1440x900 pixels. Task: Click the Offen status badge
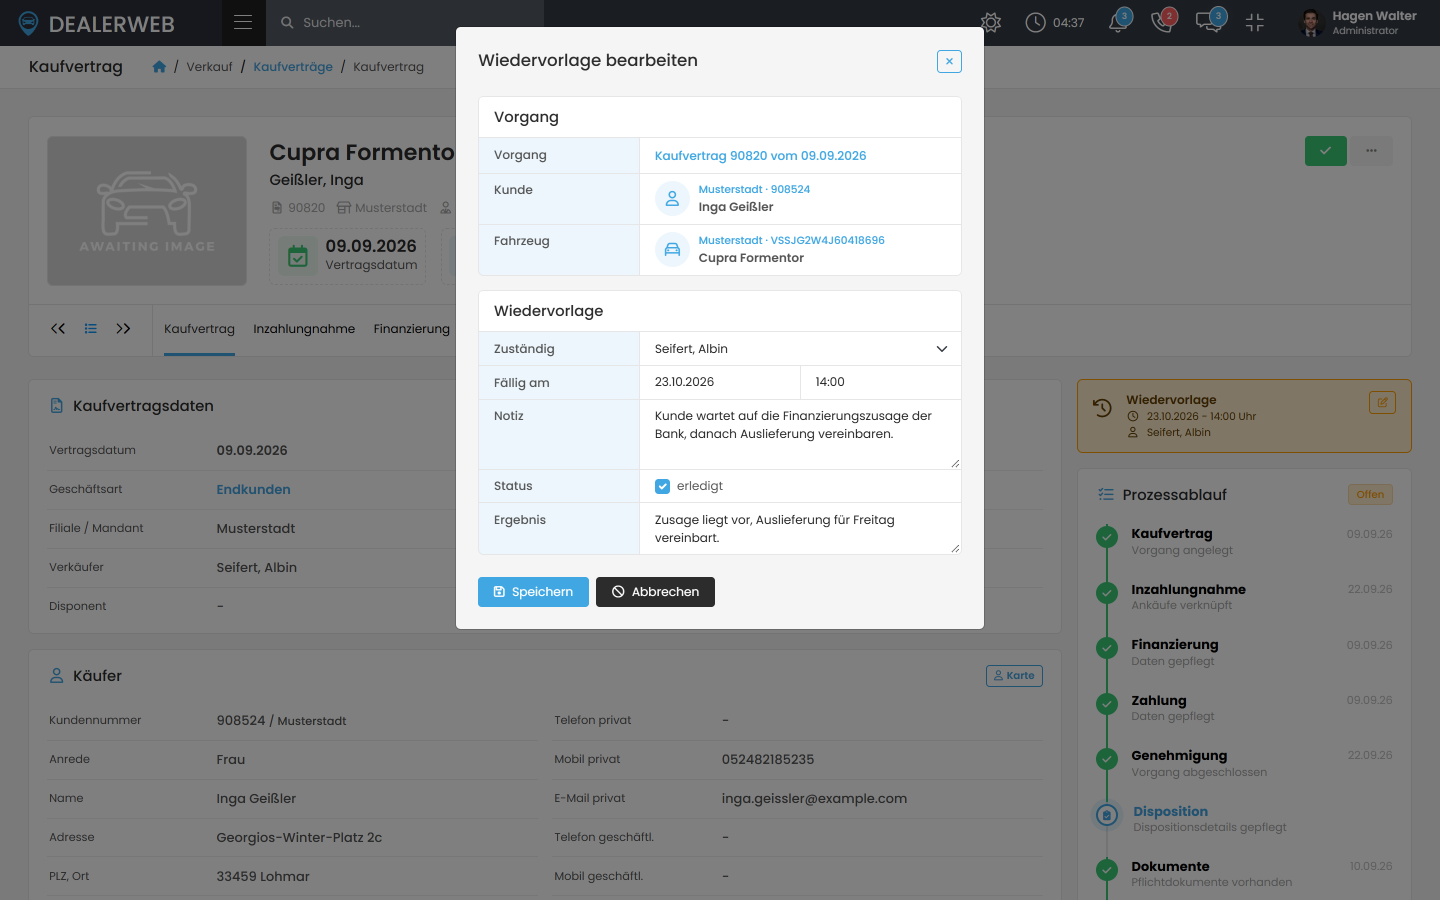1370,495
